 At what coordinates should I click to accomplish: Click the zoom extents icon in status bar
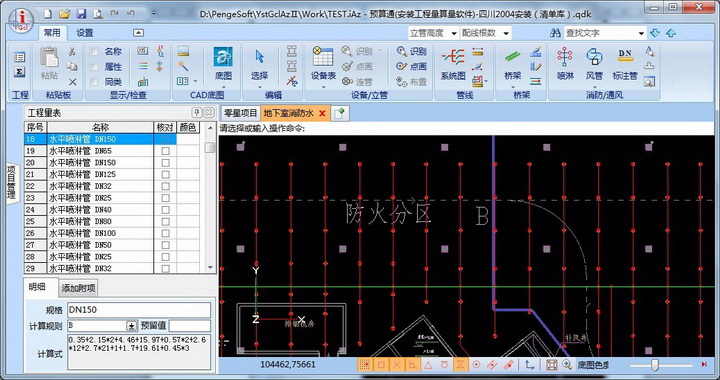(551, 365)
